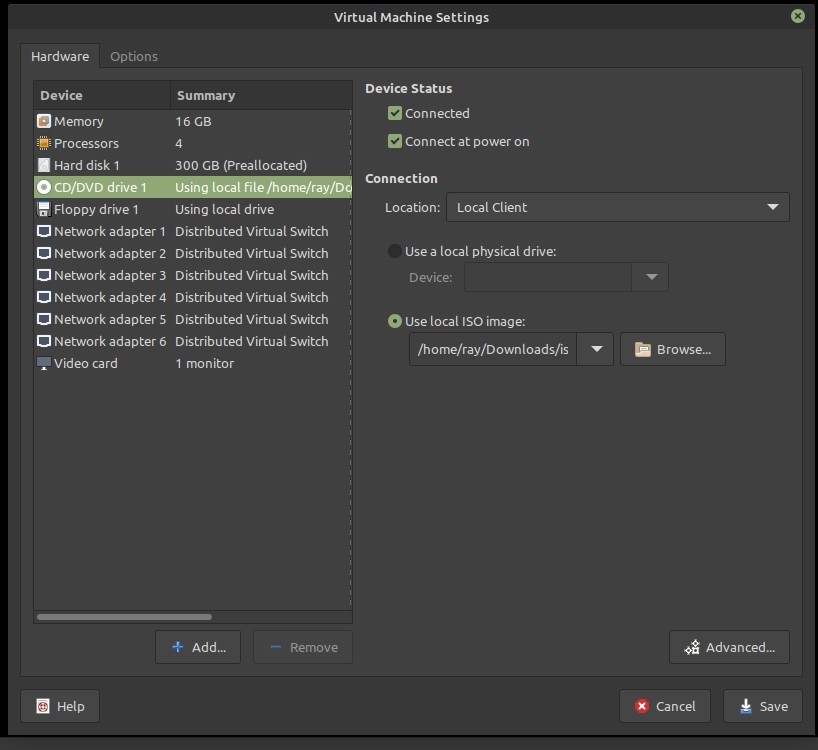Click the folder icon on the Browse button
This screenshot has width=818, height=750.
pyautogui.click(x=642, y=349)
